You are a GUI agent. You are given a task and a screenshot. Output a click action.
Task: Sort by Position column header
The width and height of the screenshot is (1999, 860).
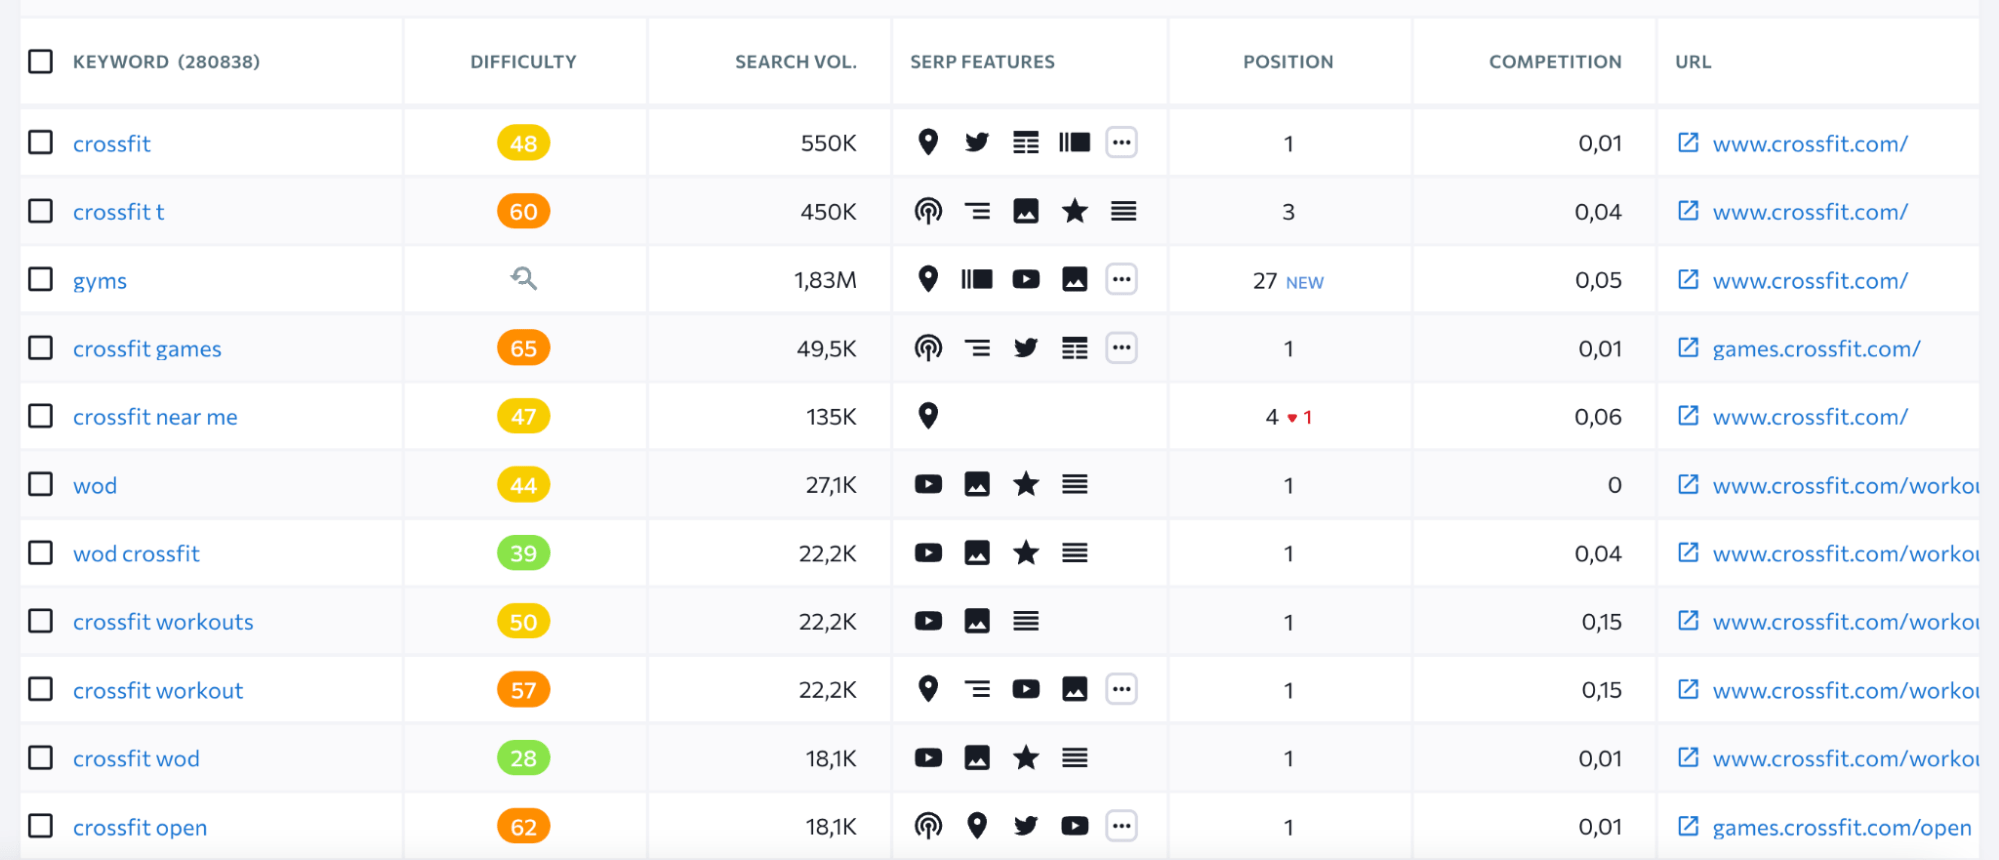point(1288,62)
